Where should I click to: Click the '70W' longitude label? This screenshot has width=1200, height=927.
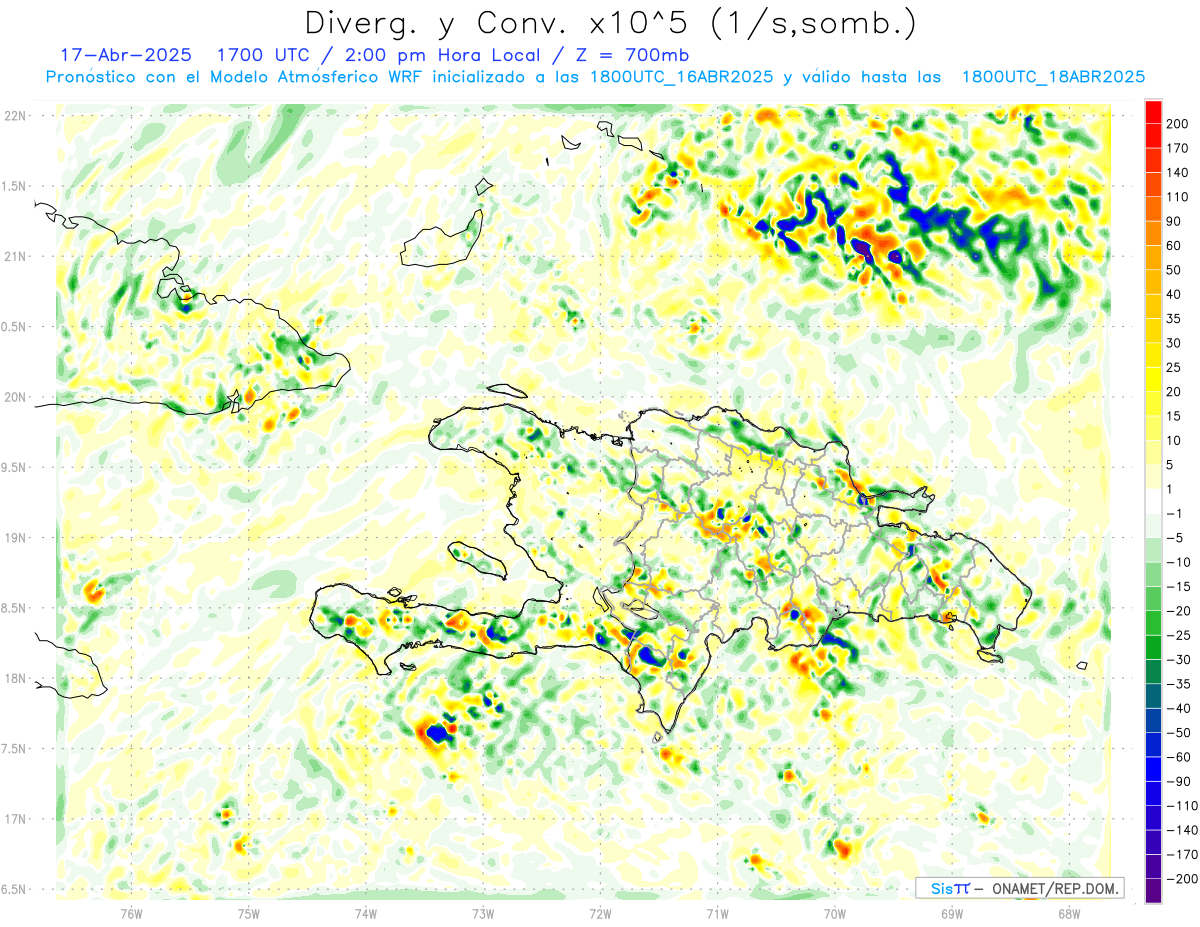click(835, 913)
